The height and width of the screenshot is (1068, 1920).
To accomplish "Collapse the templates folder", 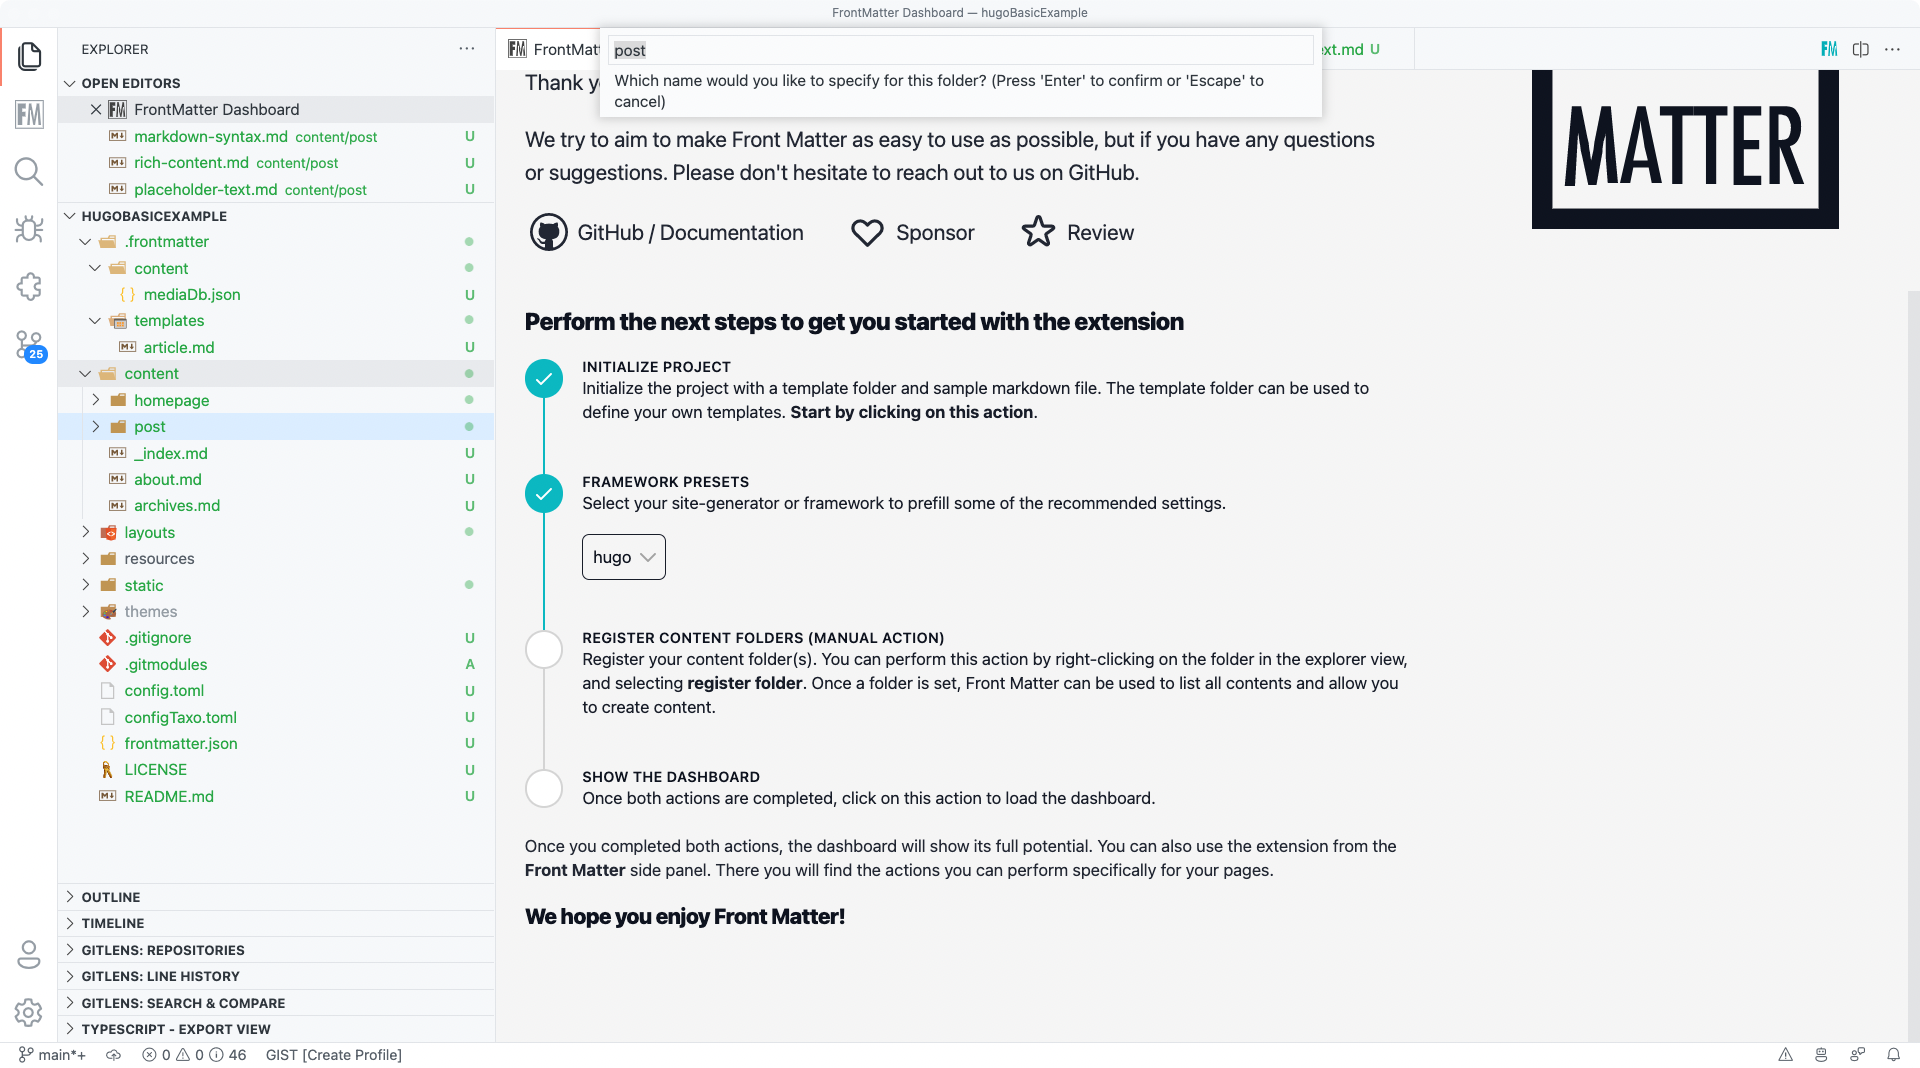I will pyautogui.click(x=96, y=321).
